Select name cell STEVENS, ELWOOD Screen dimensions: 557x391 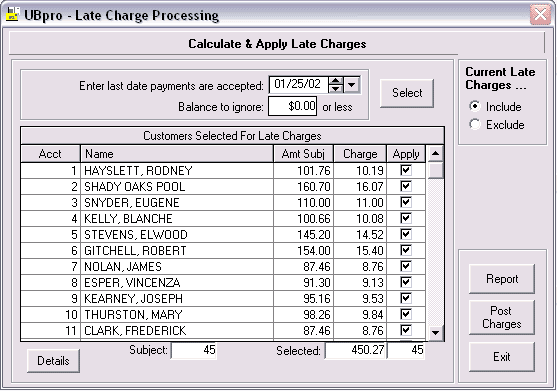177,234
